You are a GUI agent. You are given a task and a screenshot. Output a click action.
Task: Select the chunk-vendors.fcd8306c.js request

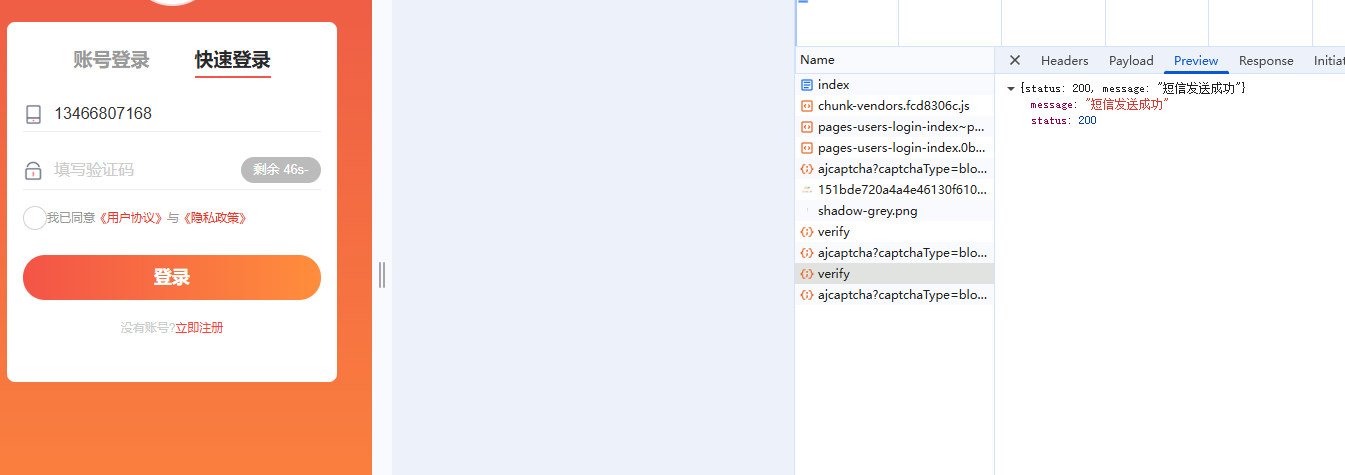(895, 106)
